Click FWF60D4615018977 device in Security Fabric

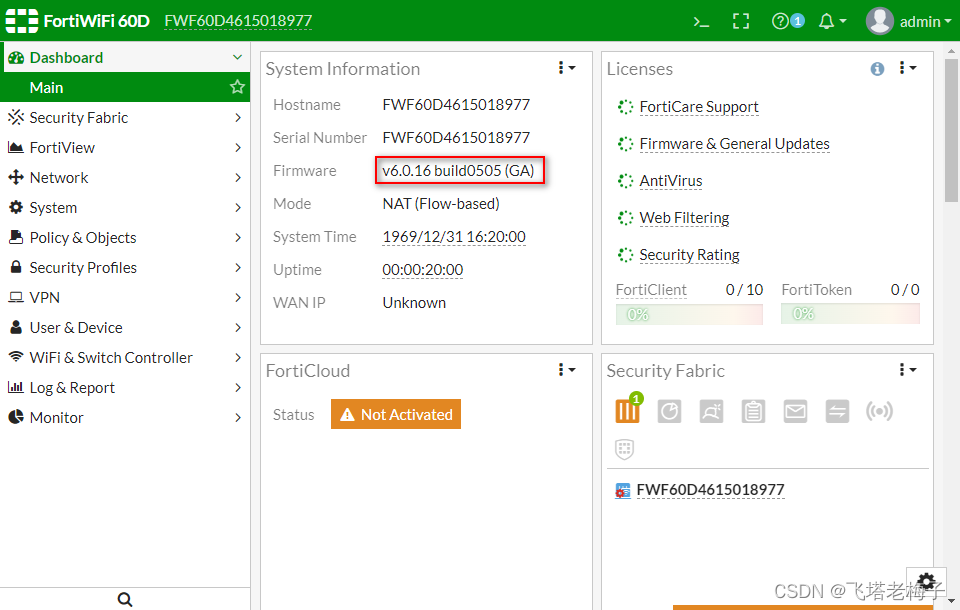pyautogui.click(x=710, y=490)
